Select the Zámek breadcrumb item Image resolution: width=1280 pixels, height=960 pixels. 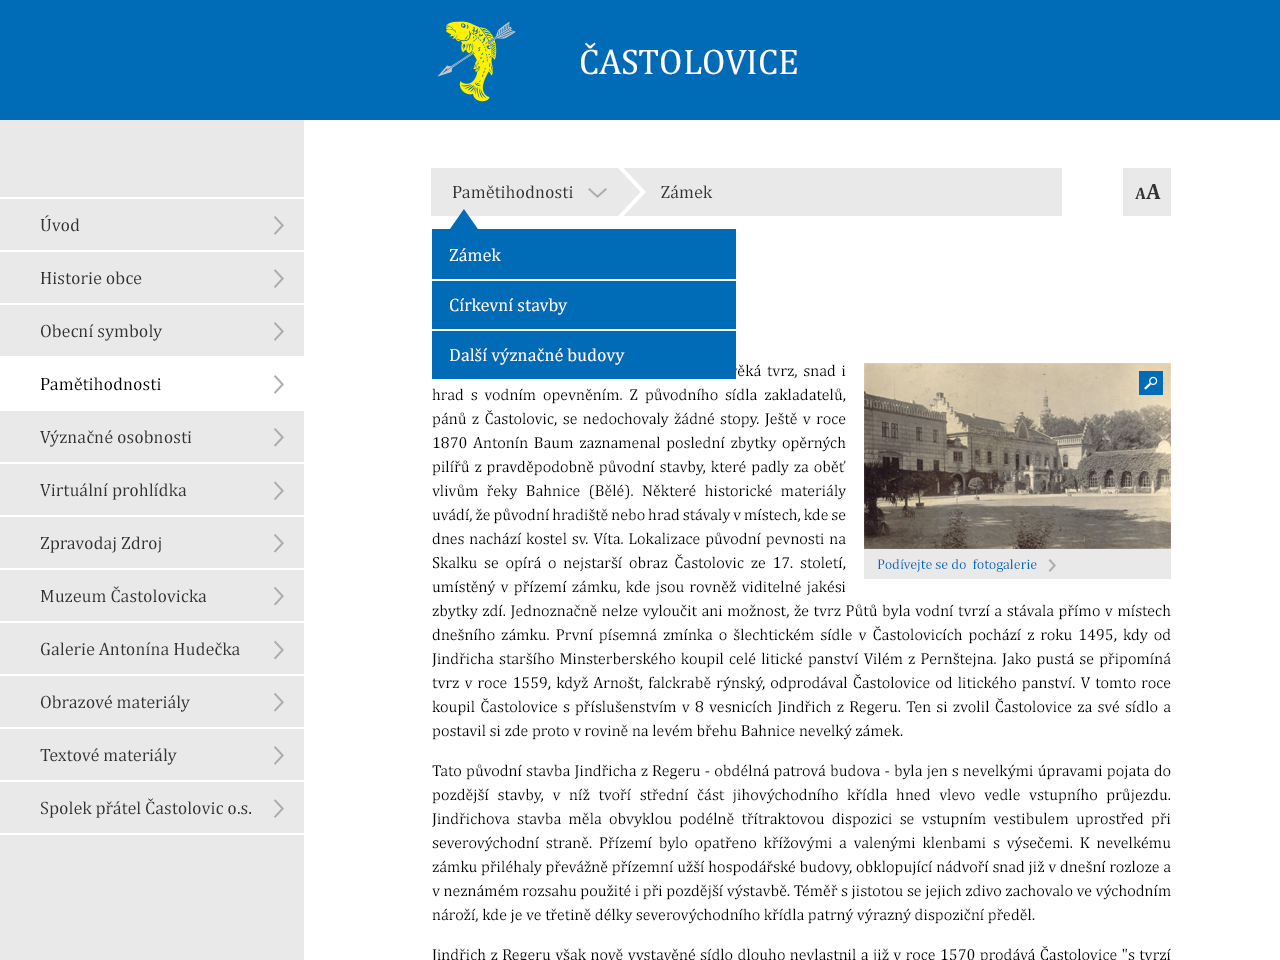pyautogui.click(x=686, y=192)
